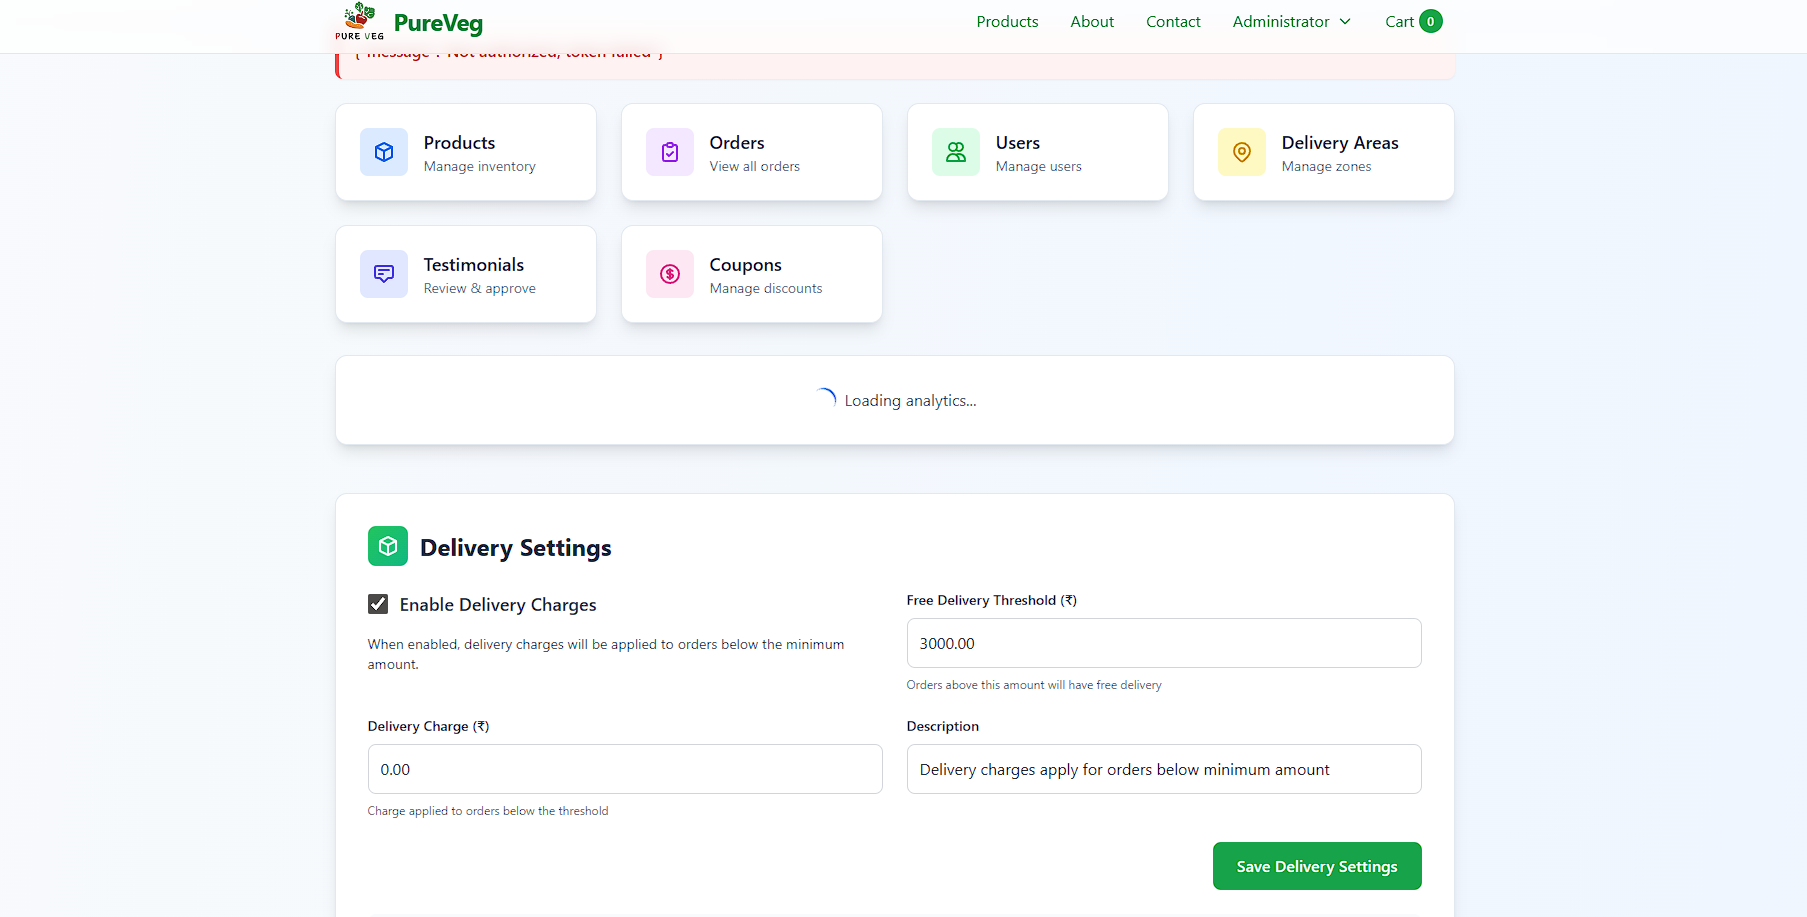Uncheck Enable Delivery Charges

(x=378, y=604)
